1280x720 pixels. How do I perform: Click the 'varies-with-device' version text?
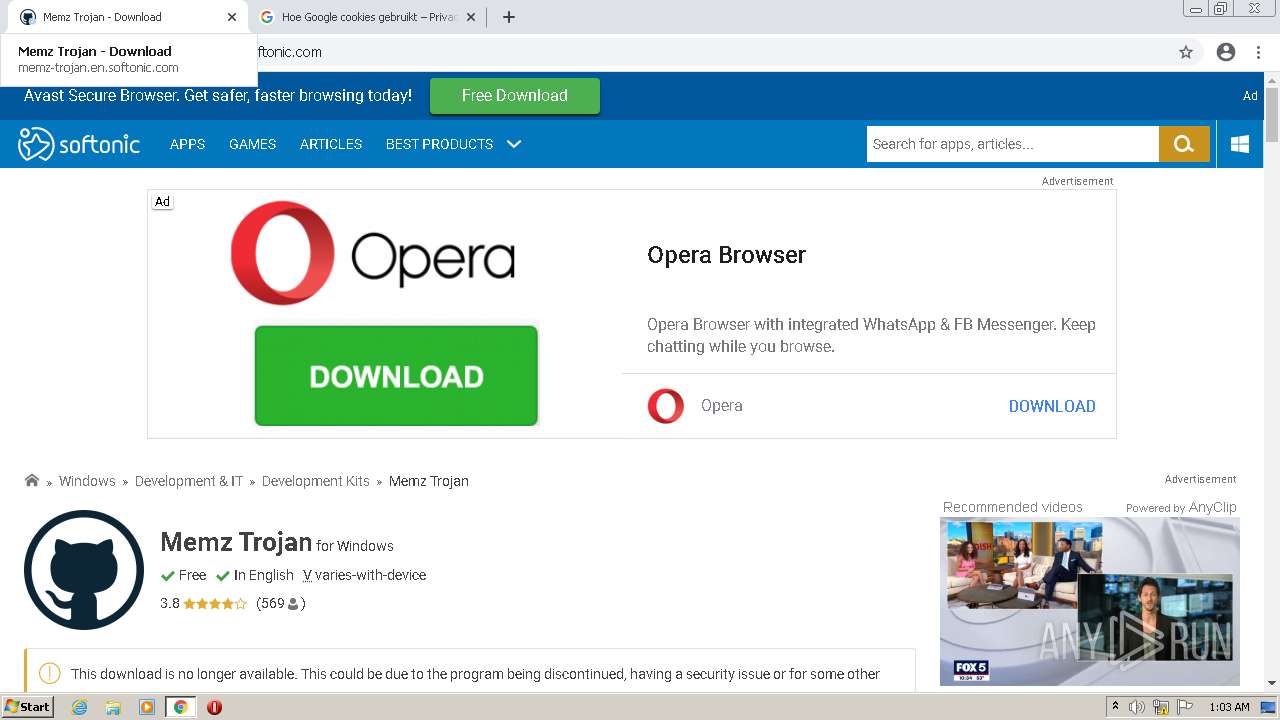pos(371,575)
